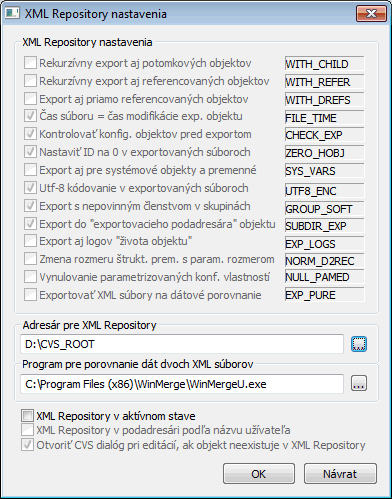Toggle Vynulovanie parametrizovaných konf. vlastností checkbox
Viewport: 392px width, 499px height.
(x=30, y=277)
